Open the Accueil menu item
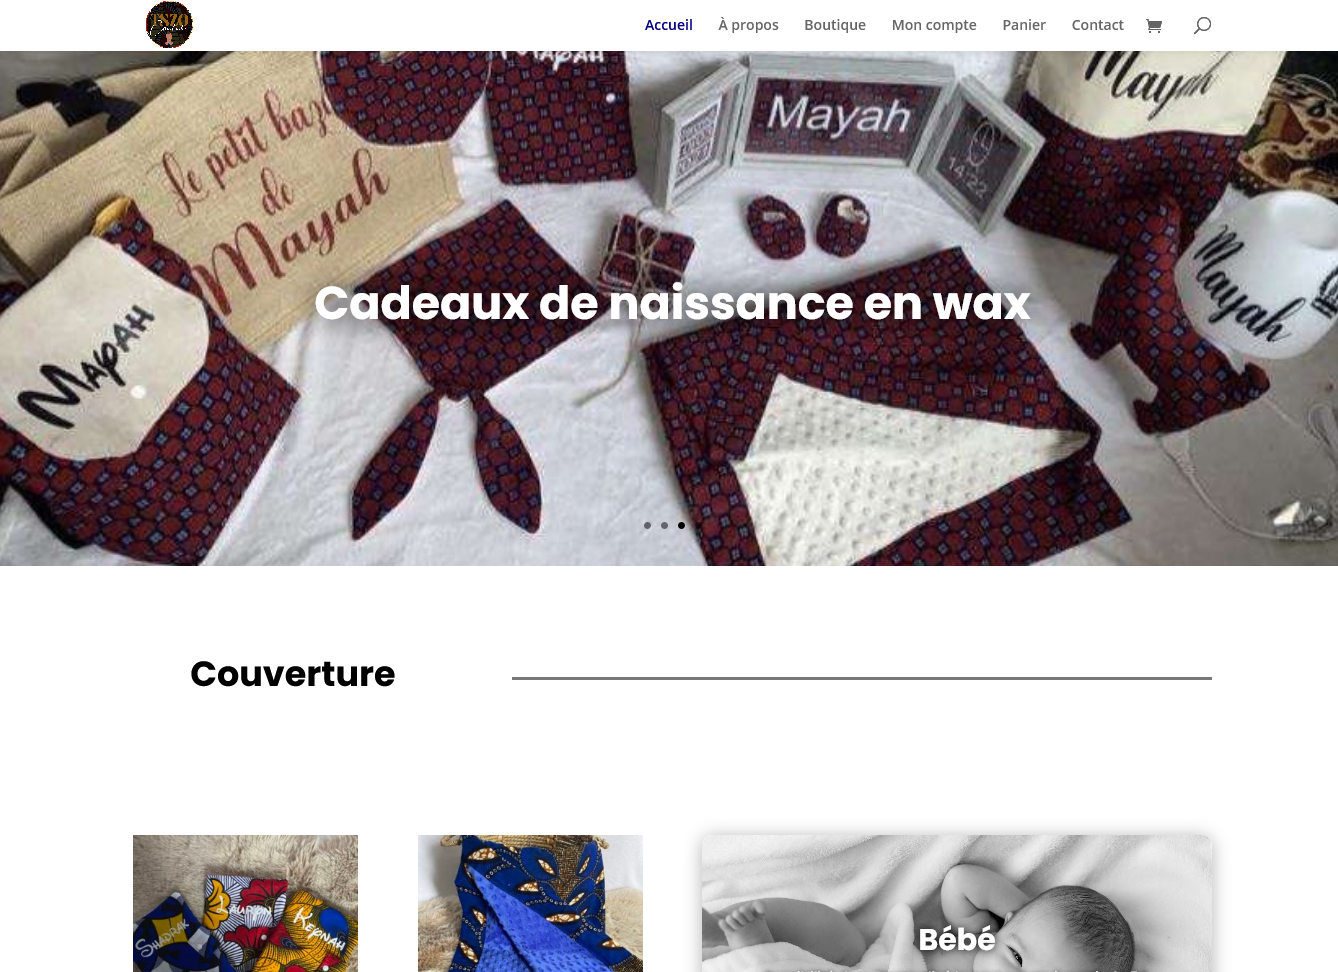 pos(669,25)
